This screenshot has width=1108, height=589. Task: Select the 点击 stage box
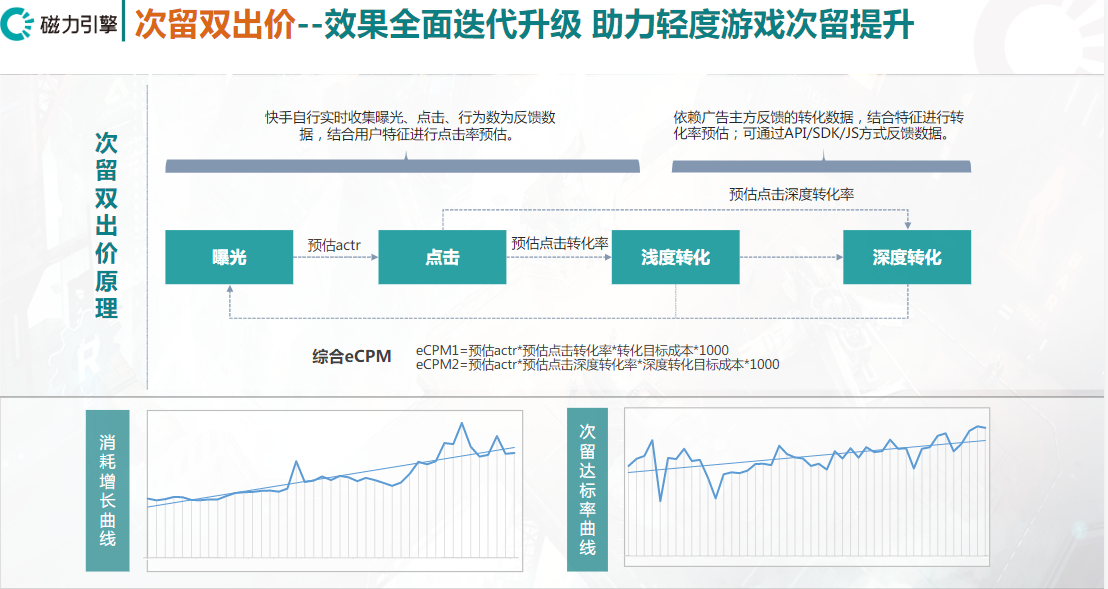click(x=444, y=257)
